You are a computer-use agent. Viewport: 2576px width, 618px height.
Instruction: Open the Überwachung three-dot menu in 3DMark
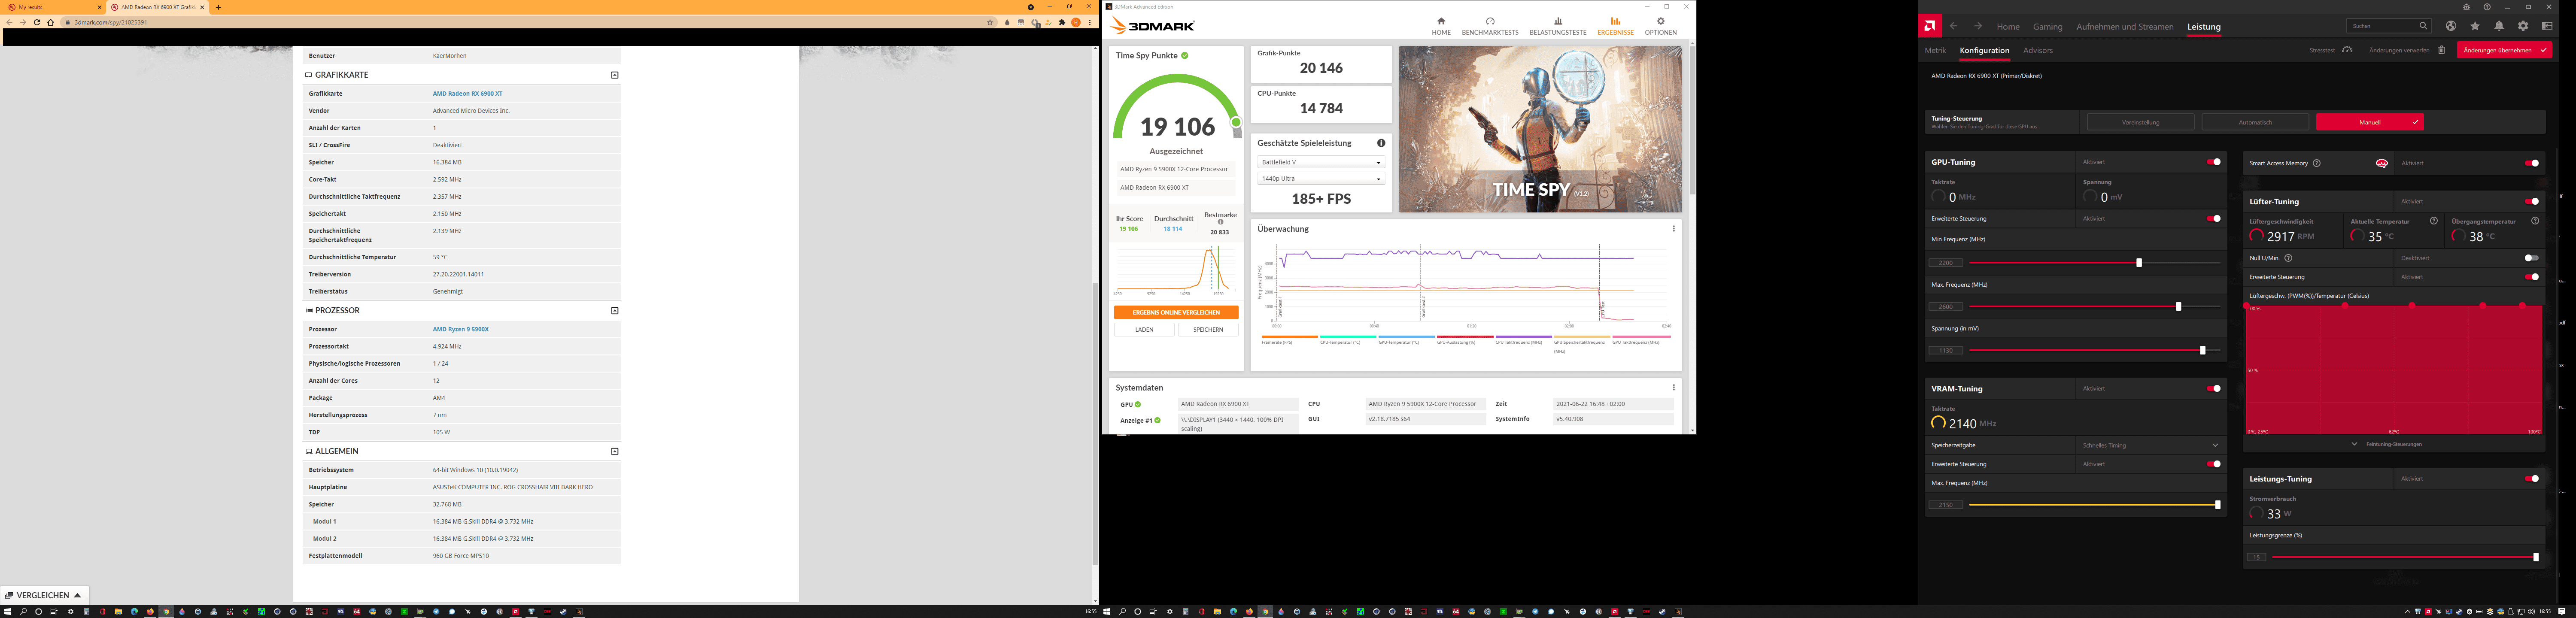click(x=1673, y=229)
